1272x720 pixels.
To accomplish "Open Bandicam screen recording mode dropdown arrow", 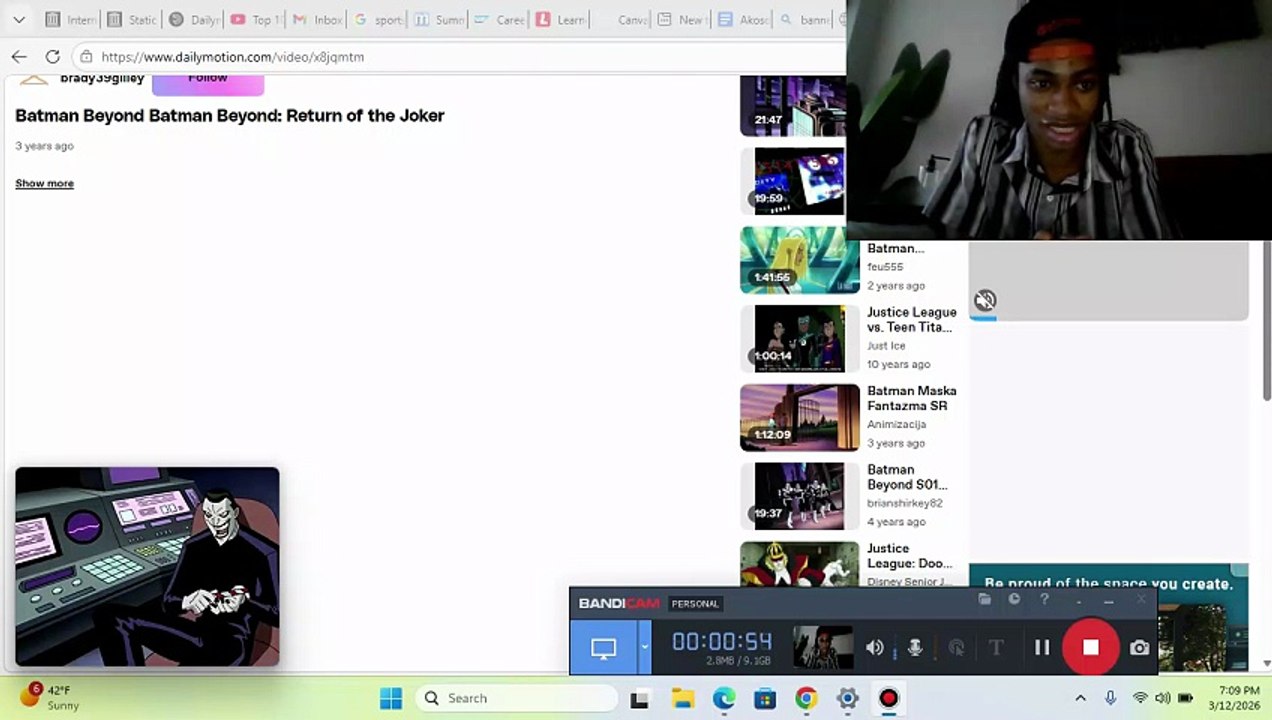I will 645,647.
